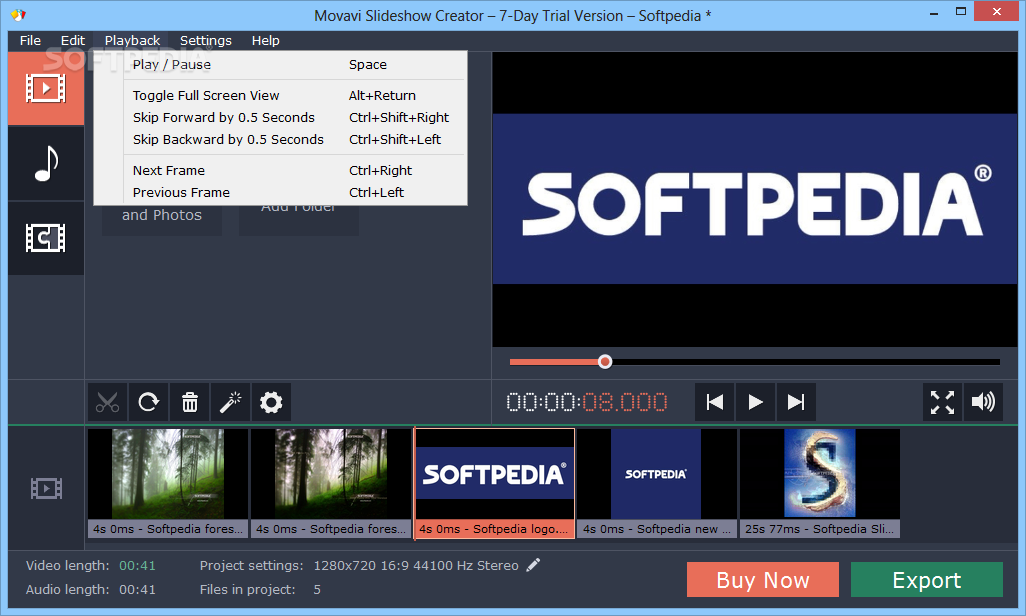Click the unplayed part of seek bar
The image size is (1026, 616).
[x=806, y=362]
